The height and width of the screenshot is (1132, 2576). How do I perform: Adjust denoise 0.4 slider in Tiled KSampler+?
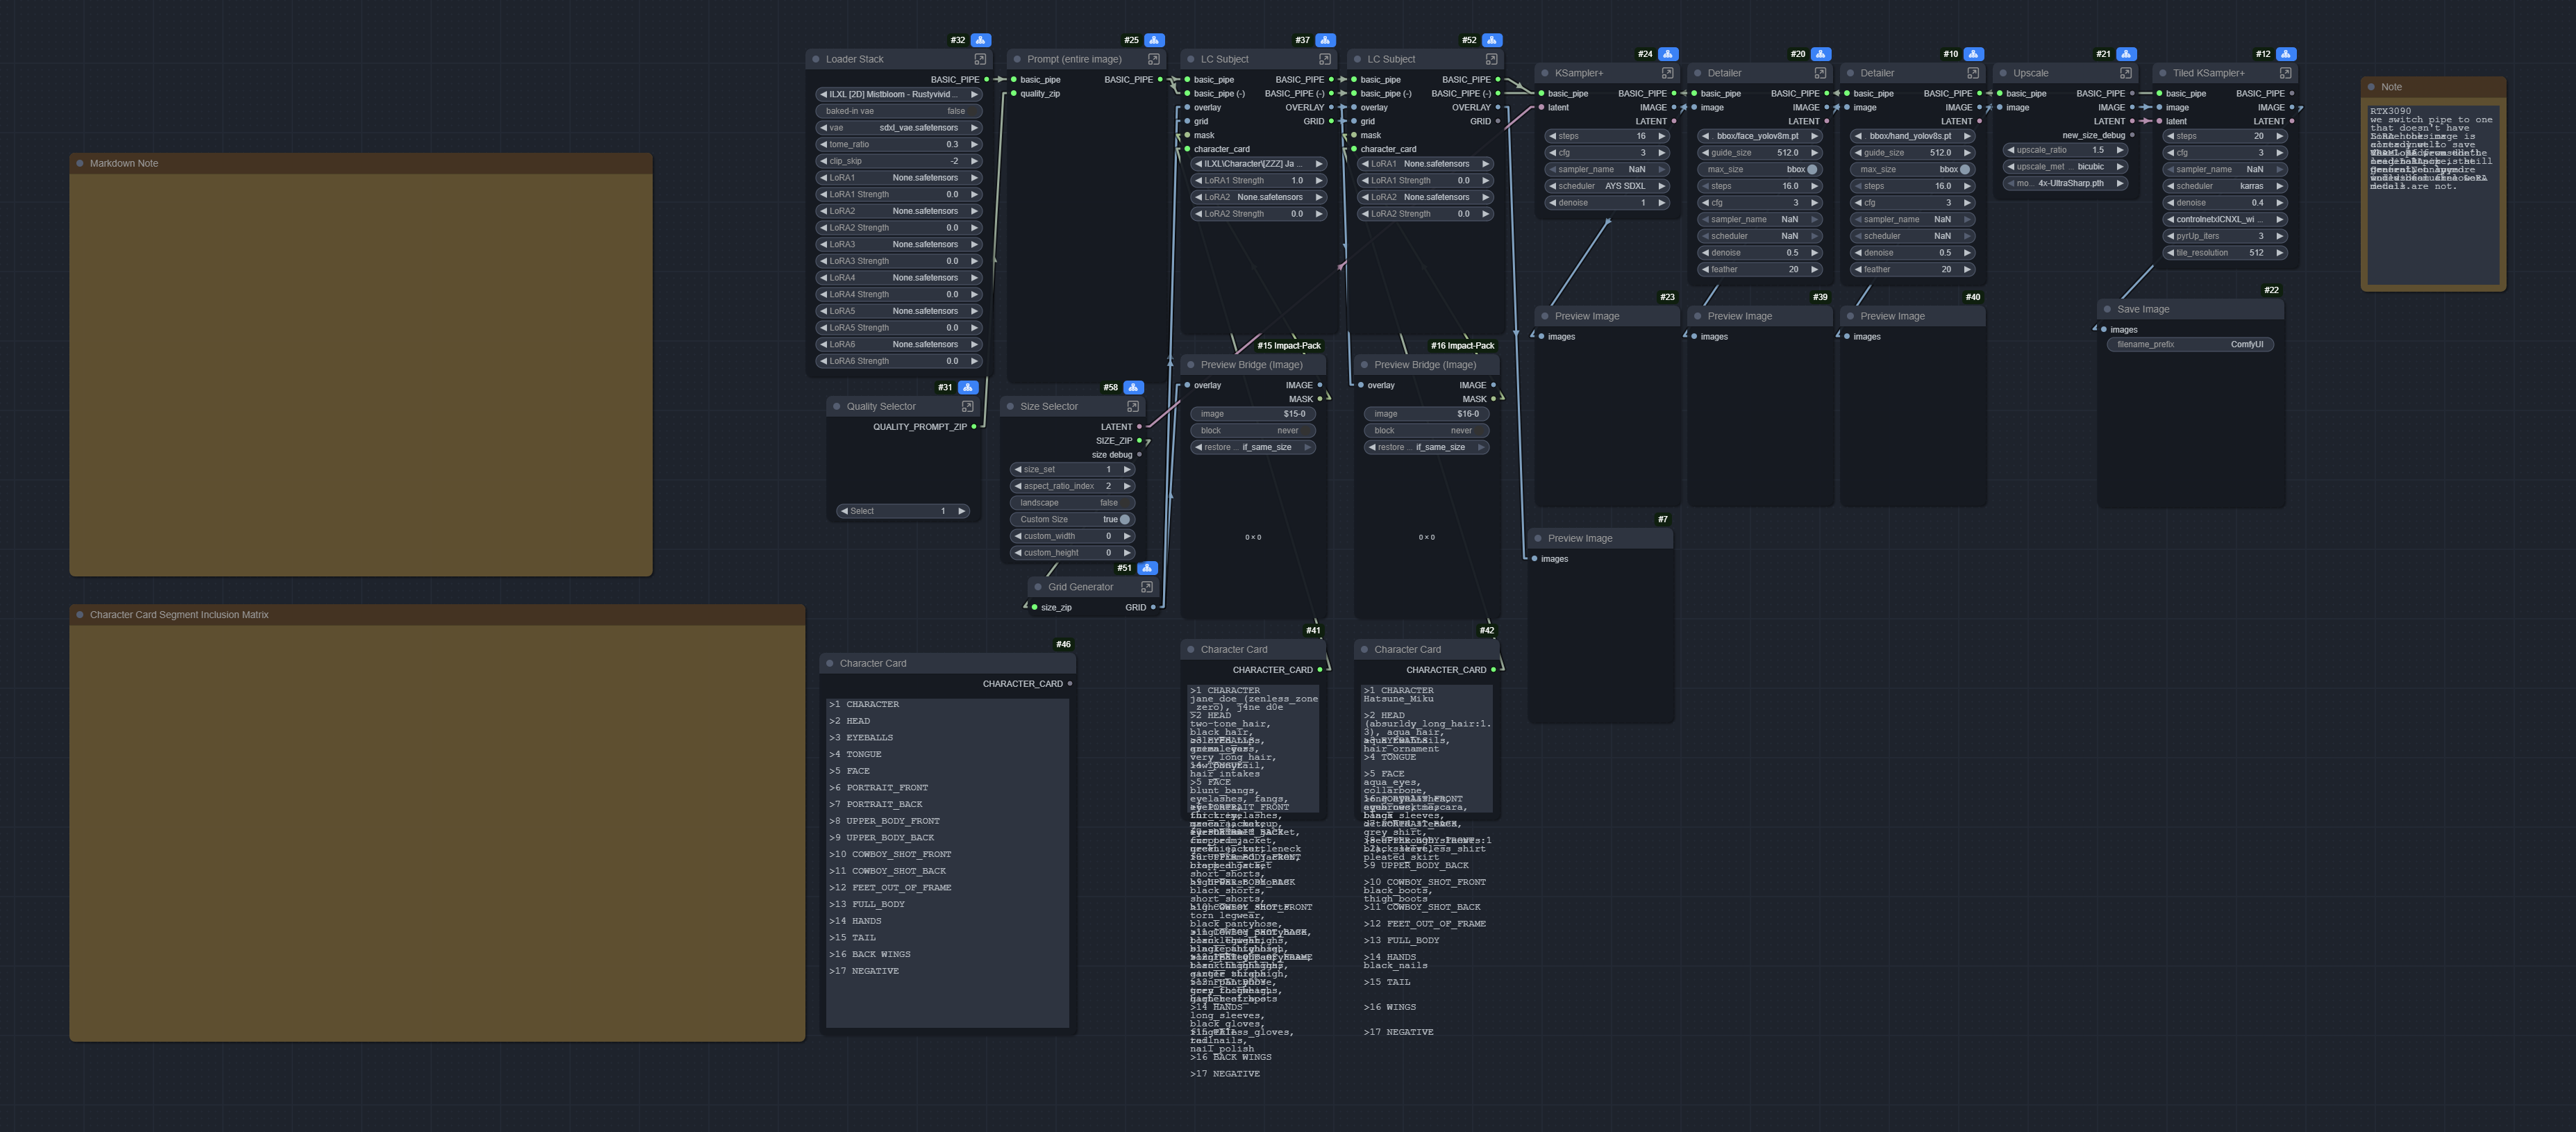pos(2224,203)
